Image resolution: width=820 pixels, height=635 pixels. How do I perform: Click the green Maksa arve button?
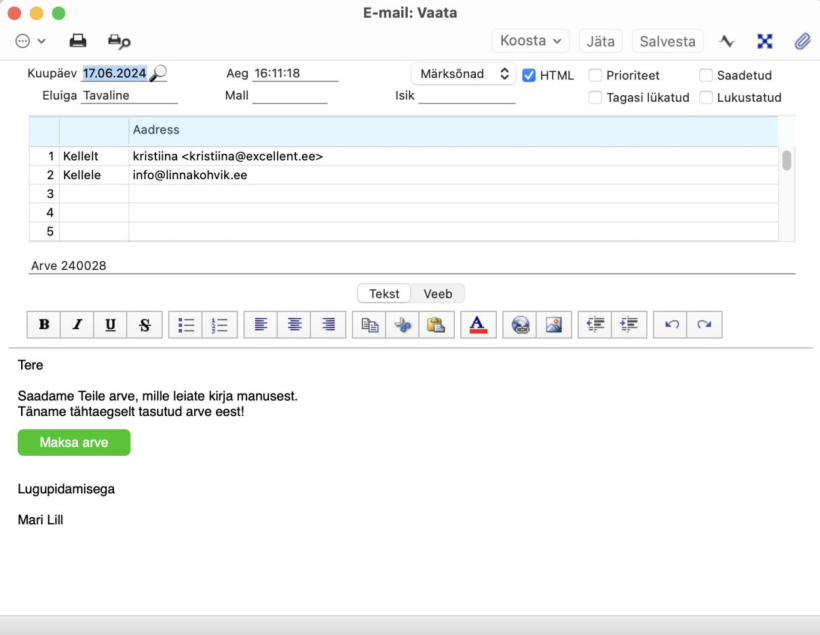pos(74,443)
